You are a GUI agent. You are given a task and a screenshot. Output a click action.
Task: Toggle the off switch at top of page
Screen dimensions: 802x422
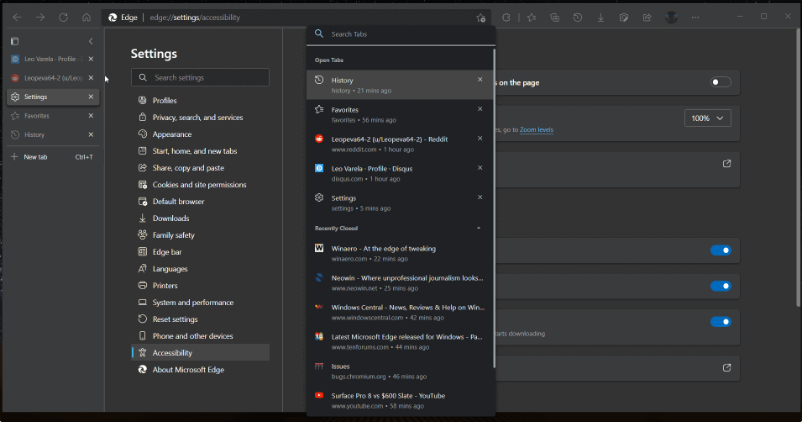pyautogui.click(x=720, y=82)
